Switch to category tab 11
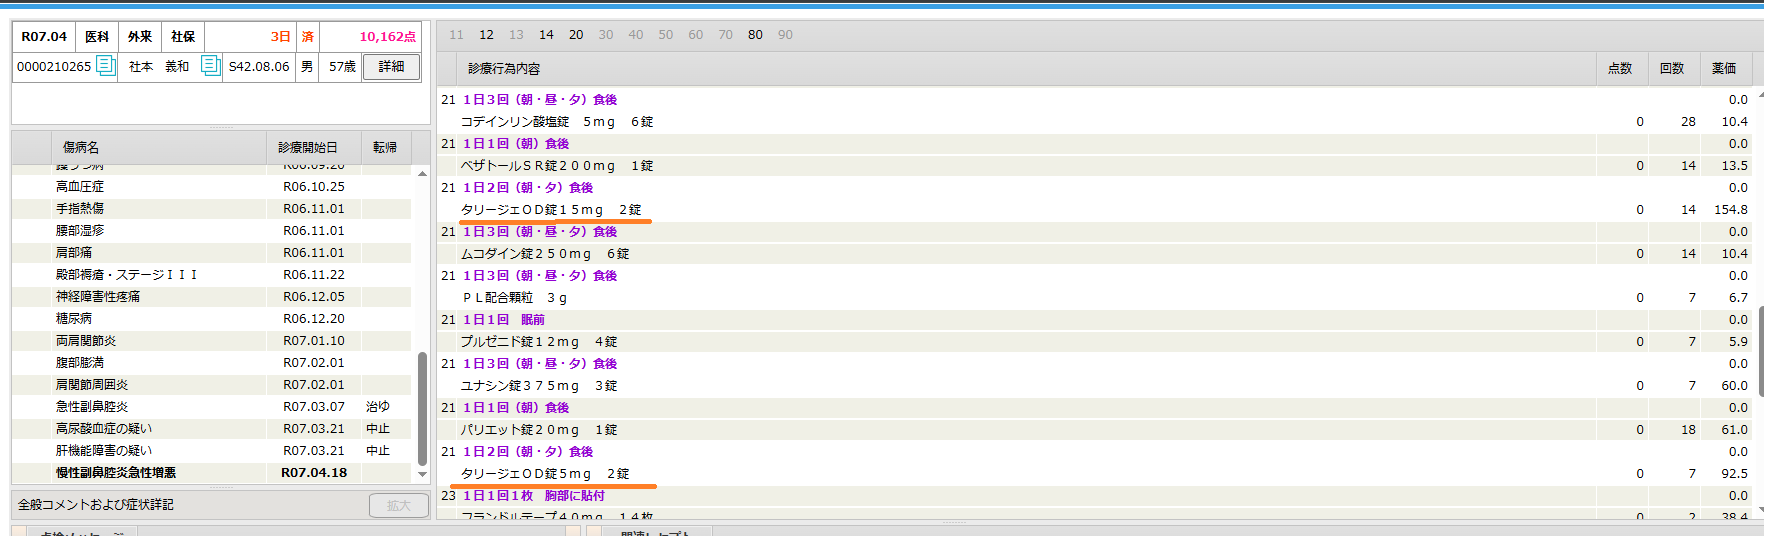This screenshot has width=1790, height=554. (456, 35)
